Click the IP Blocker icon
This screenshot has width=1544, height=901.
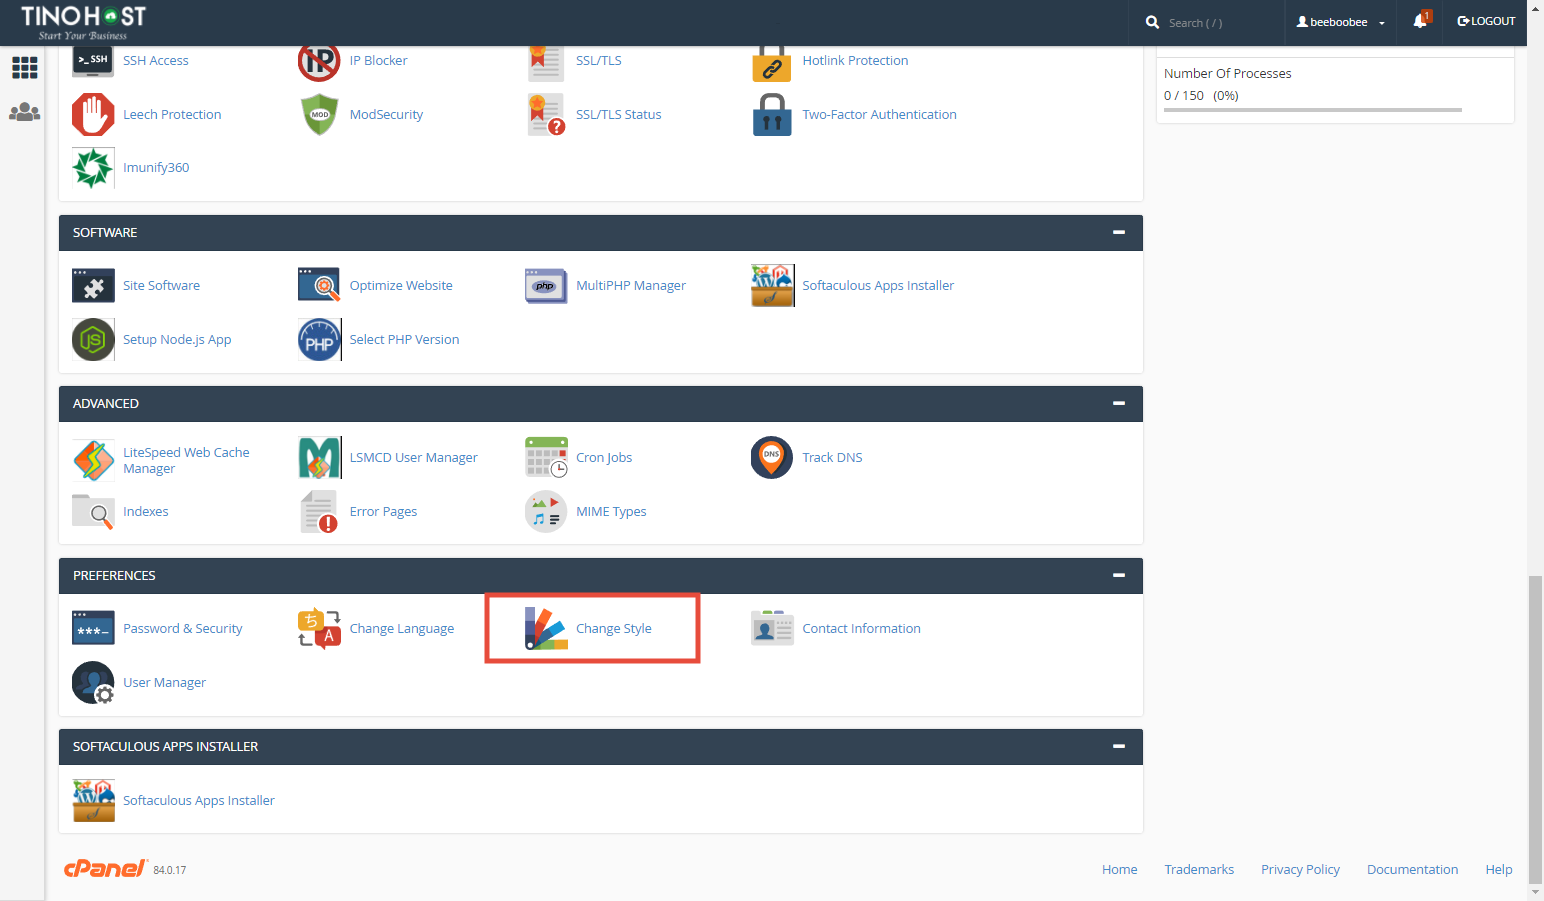[319, 61]
